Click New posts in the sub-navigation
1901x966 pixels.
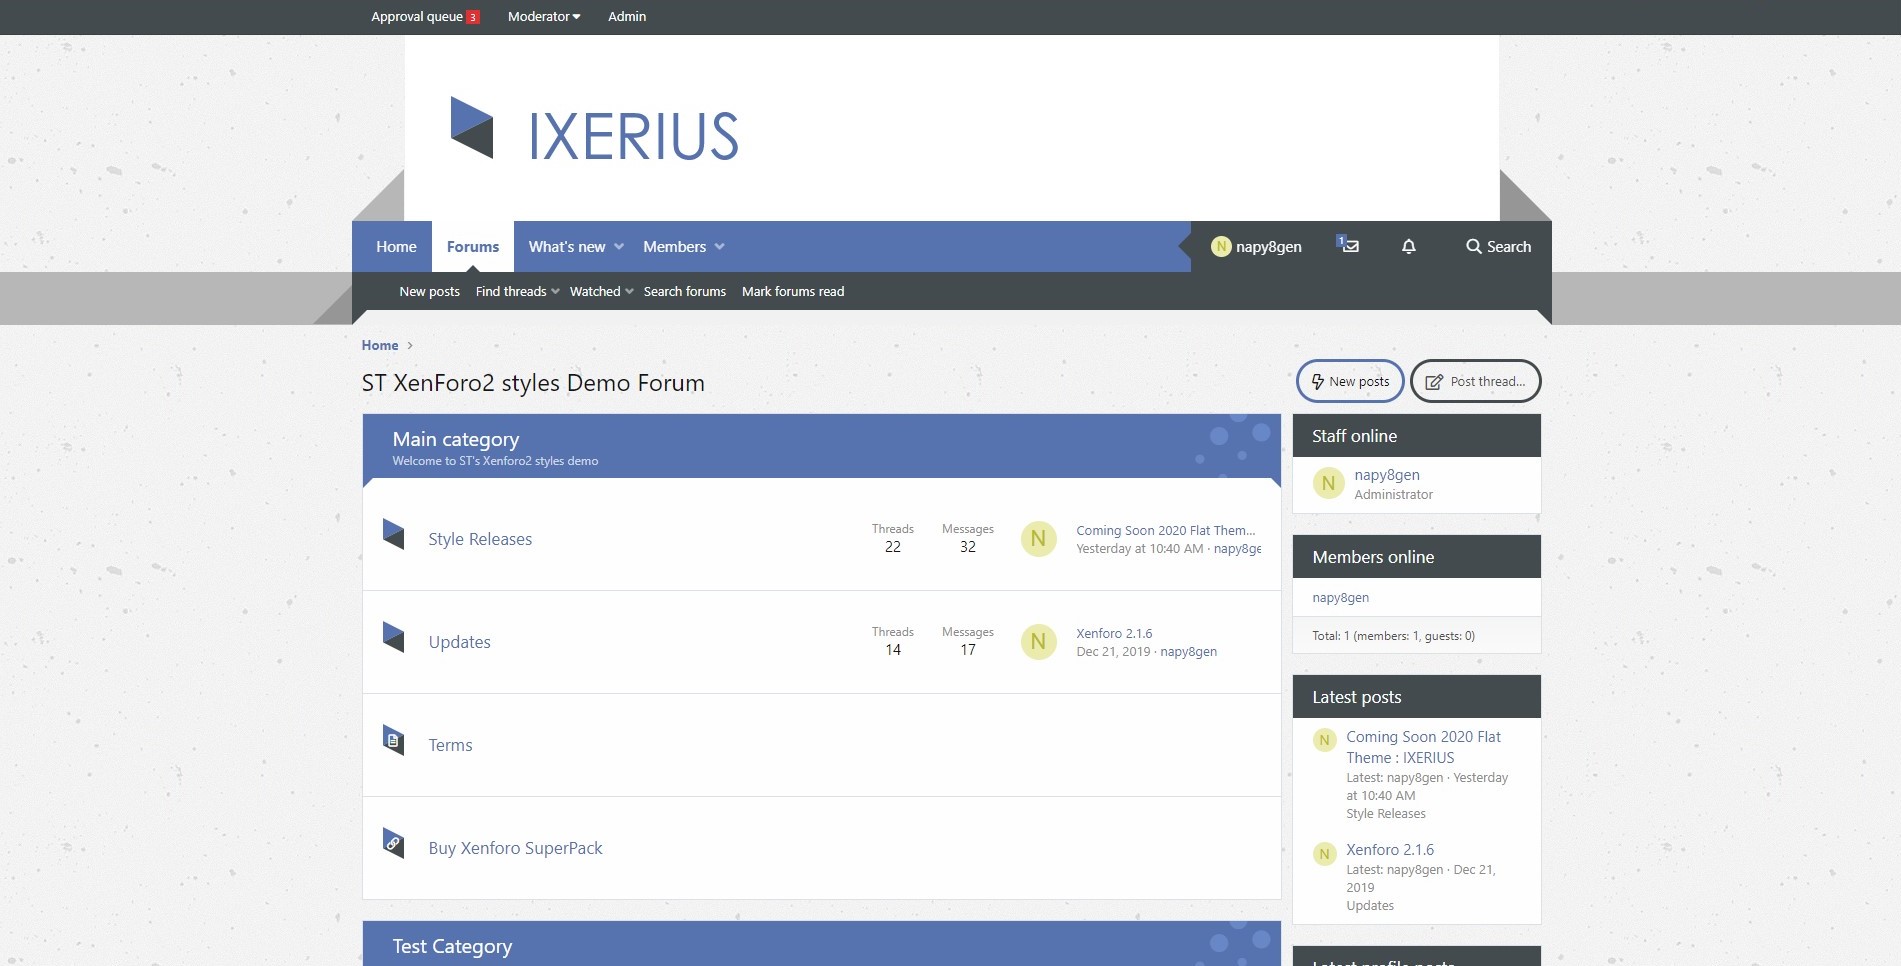pos(429,291)
